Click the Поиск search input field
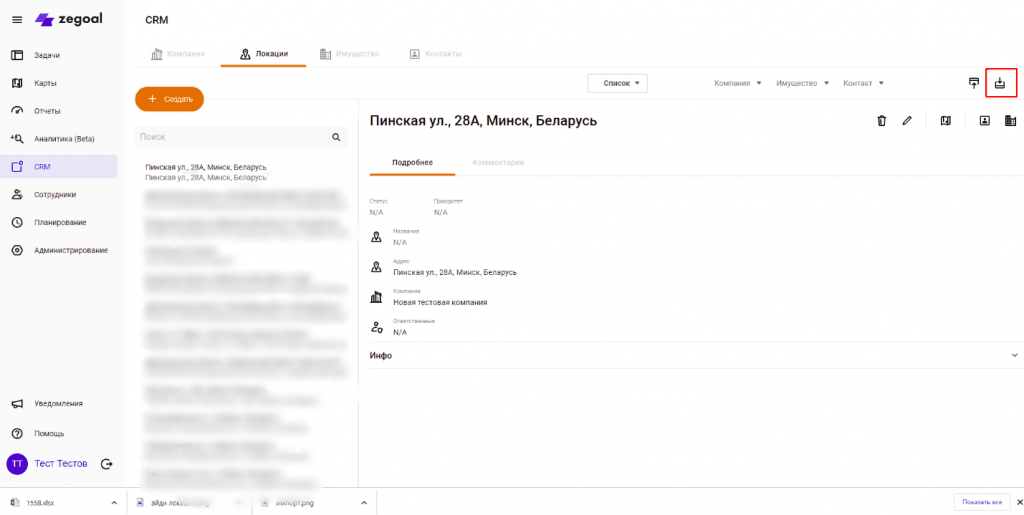 230,137
